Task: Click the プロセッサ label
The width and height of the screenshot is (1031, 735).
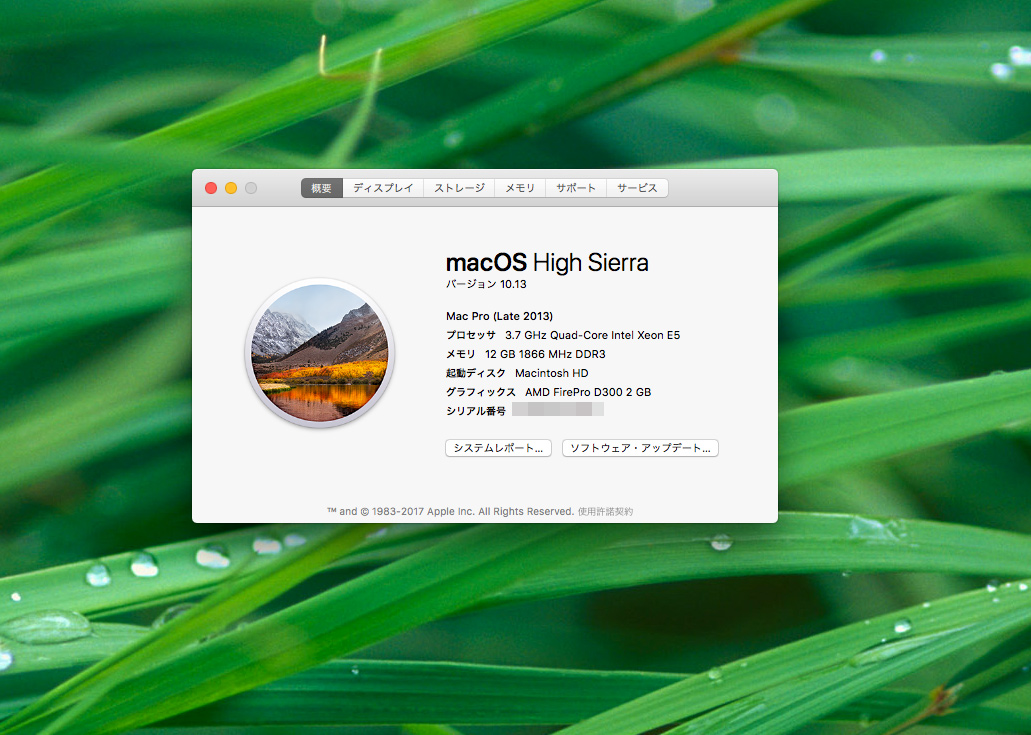Action: [x=470, y=335]
